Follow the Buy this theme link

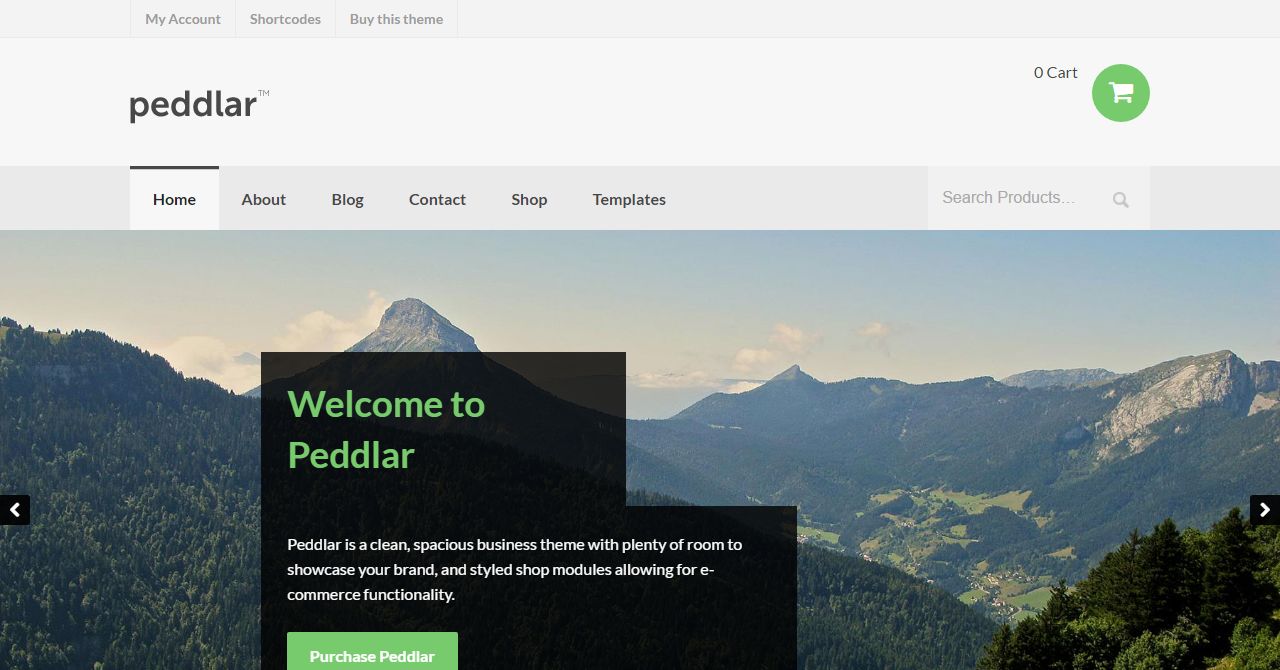(x=396, y=19)
